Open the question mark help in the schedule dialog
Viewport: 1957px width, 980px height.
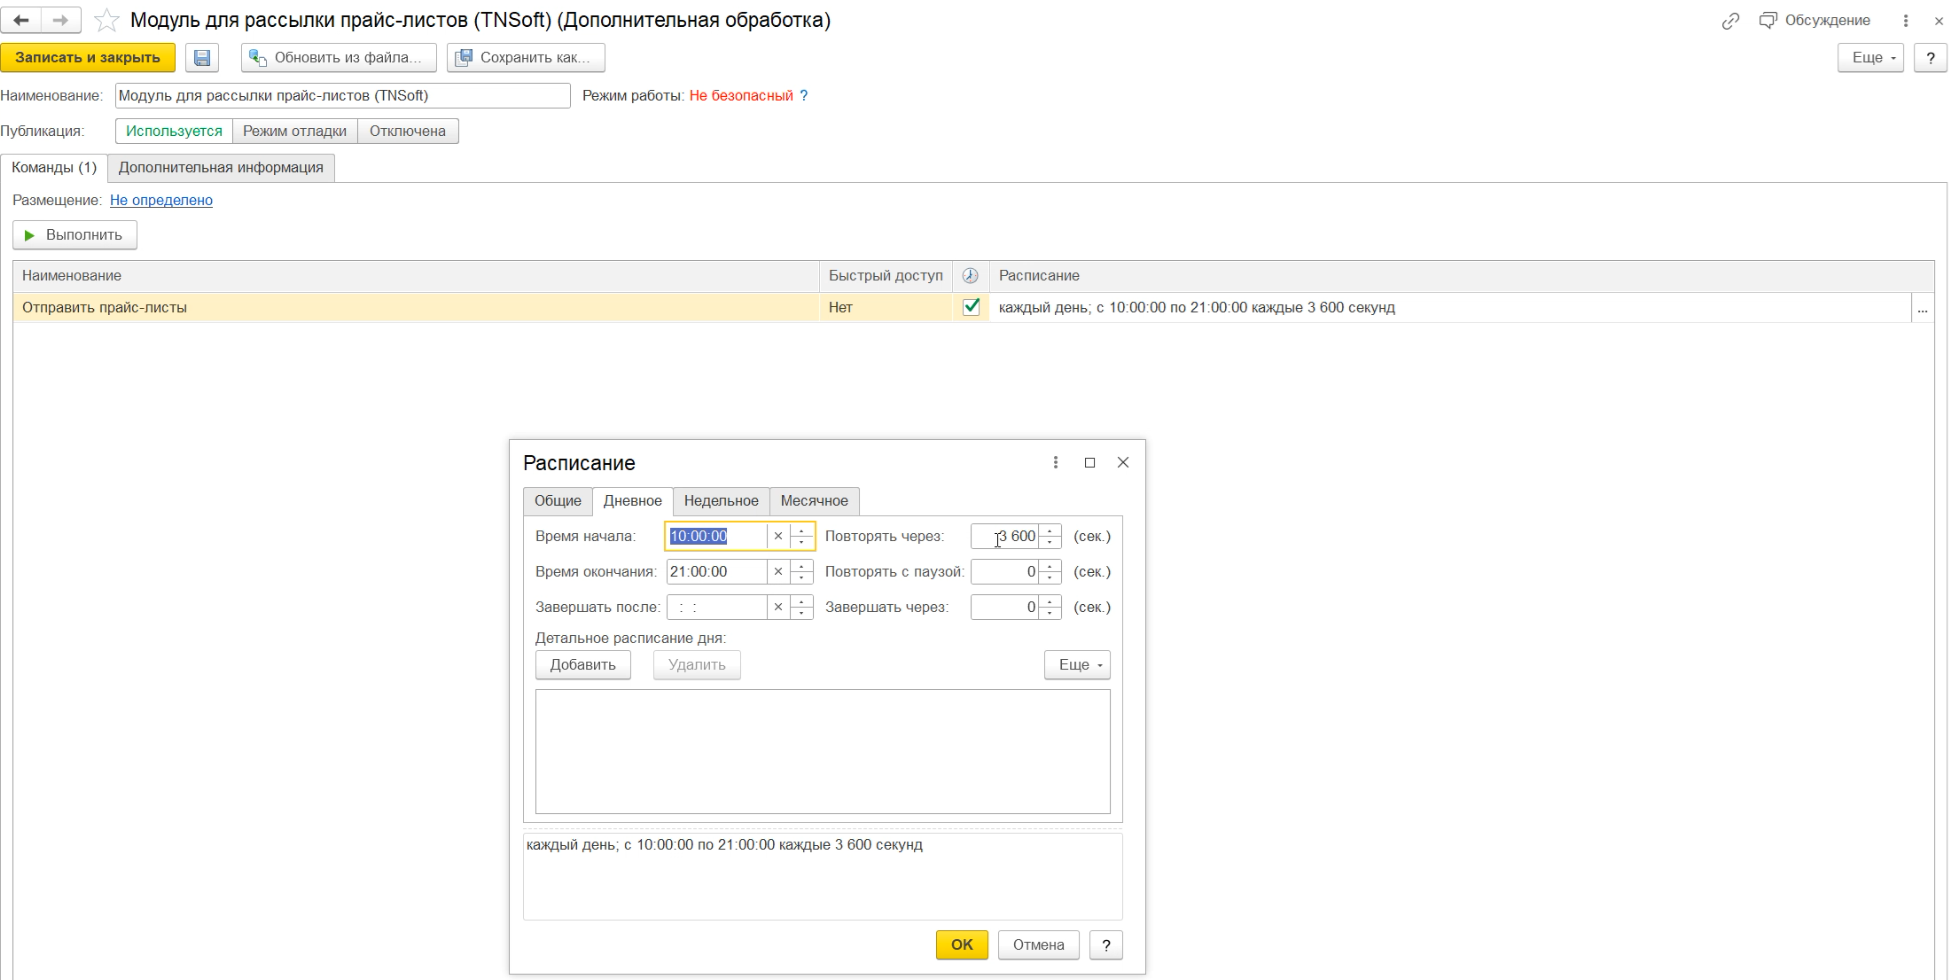(1105, 945)
